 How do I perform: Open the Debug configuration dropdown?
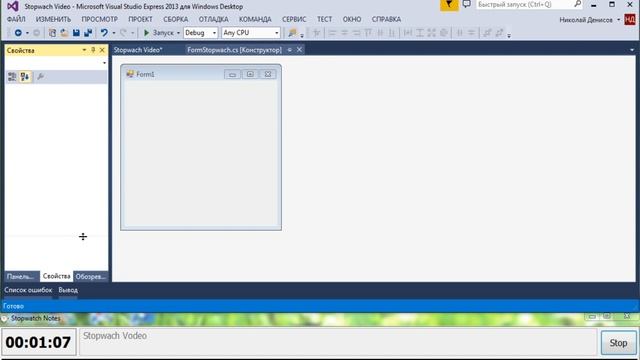[200, 33]
